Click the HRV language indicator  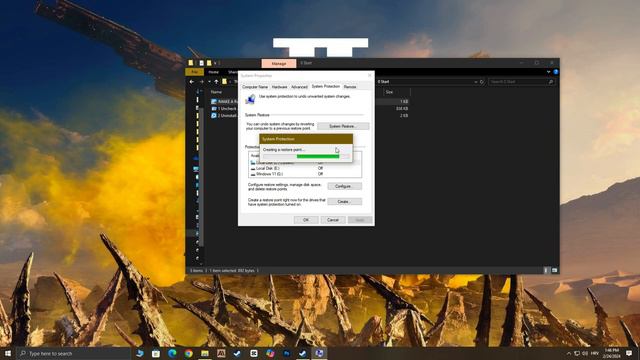595,353
